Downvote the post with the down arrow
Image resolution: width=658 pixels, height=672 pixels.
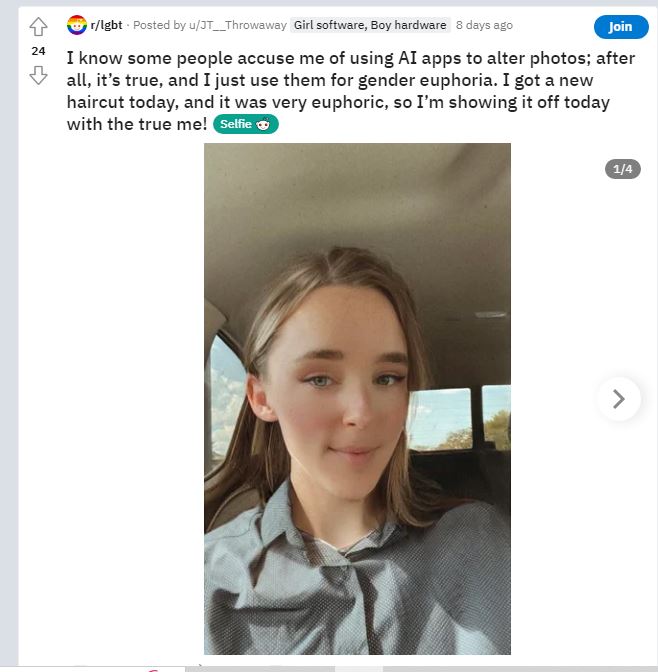(38, 75)
